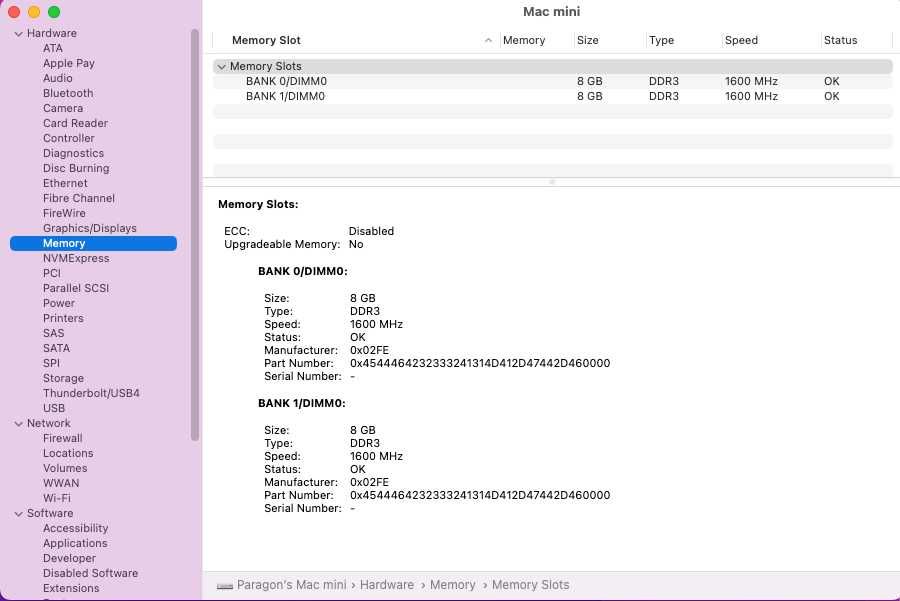Select WWAN under Network
Image resolution: width=900 pixels, height=601 pixels.
click(x=61, y=483)
